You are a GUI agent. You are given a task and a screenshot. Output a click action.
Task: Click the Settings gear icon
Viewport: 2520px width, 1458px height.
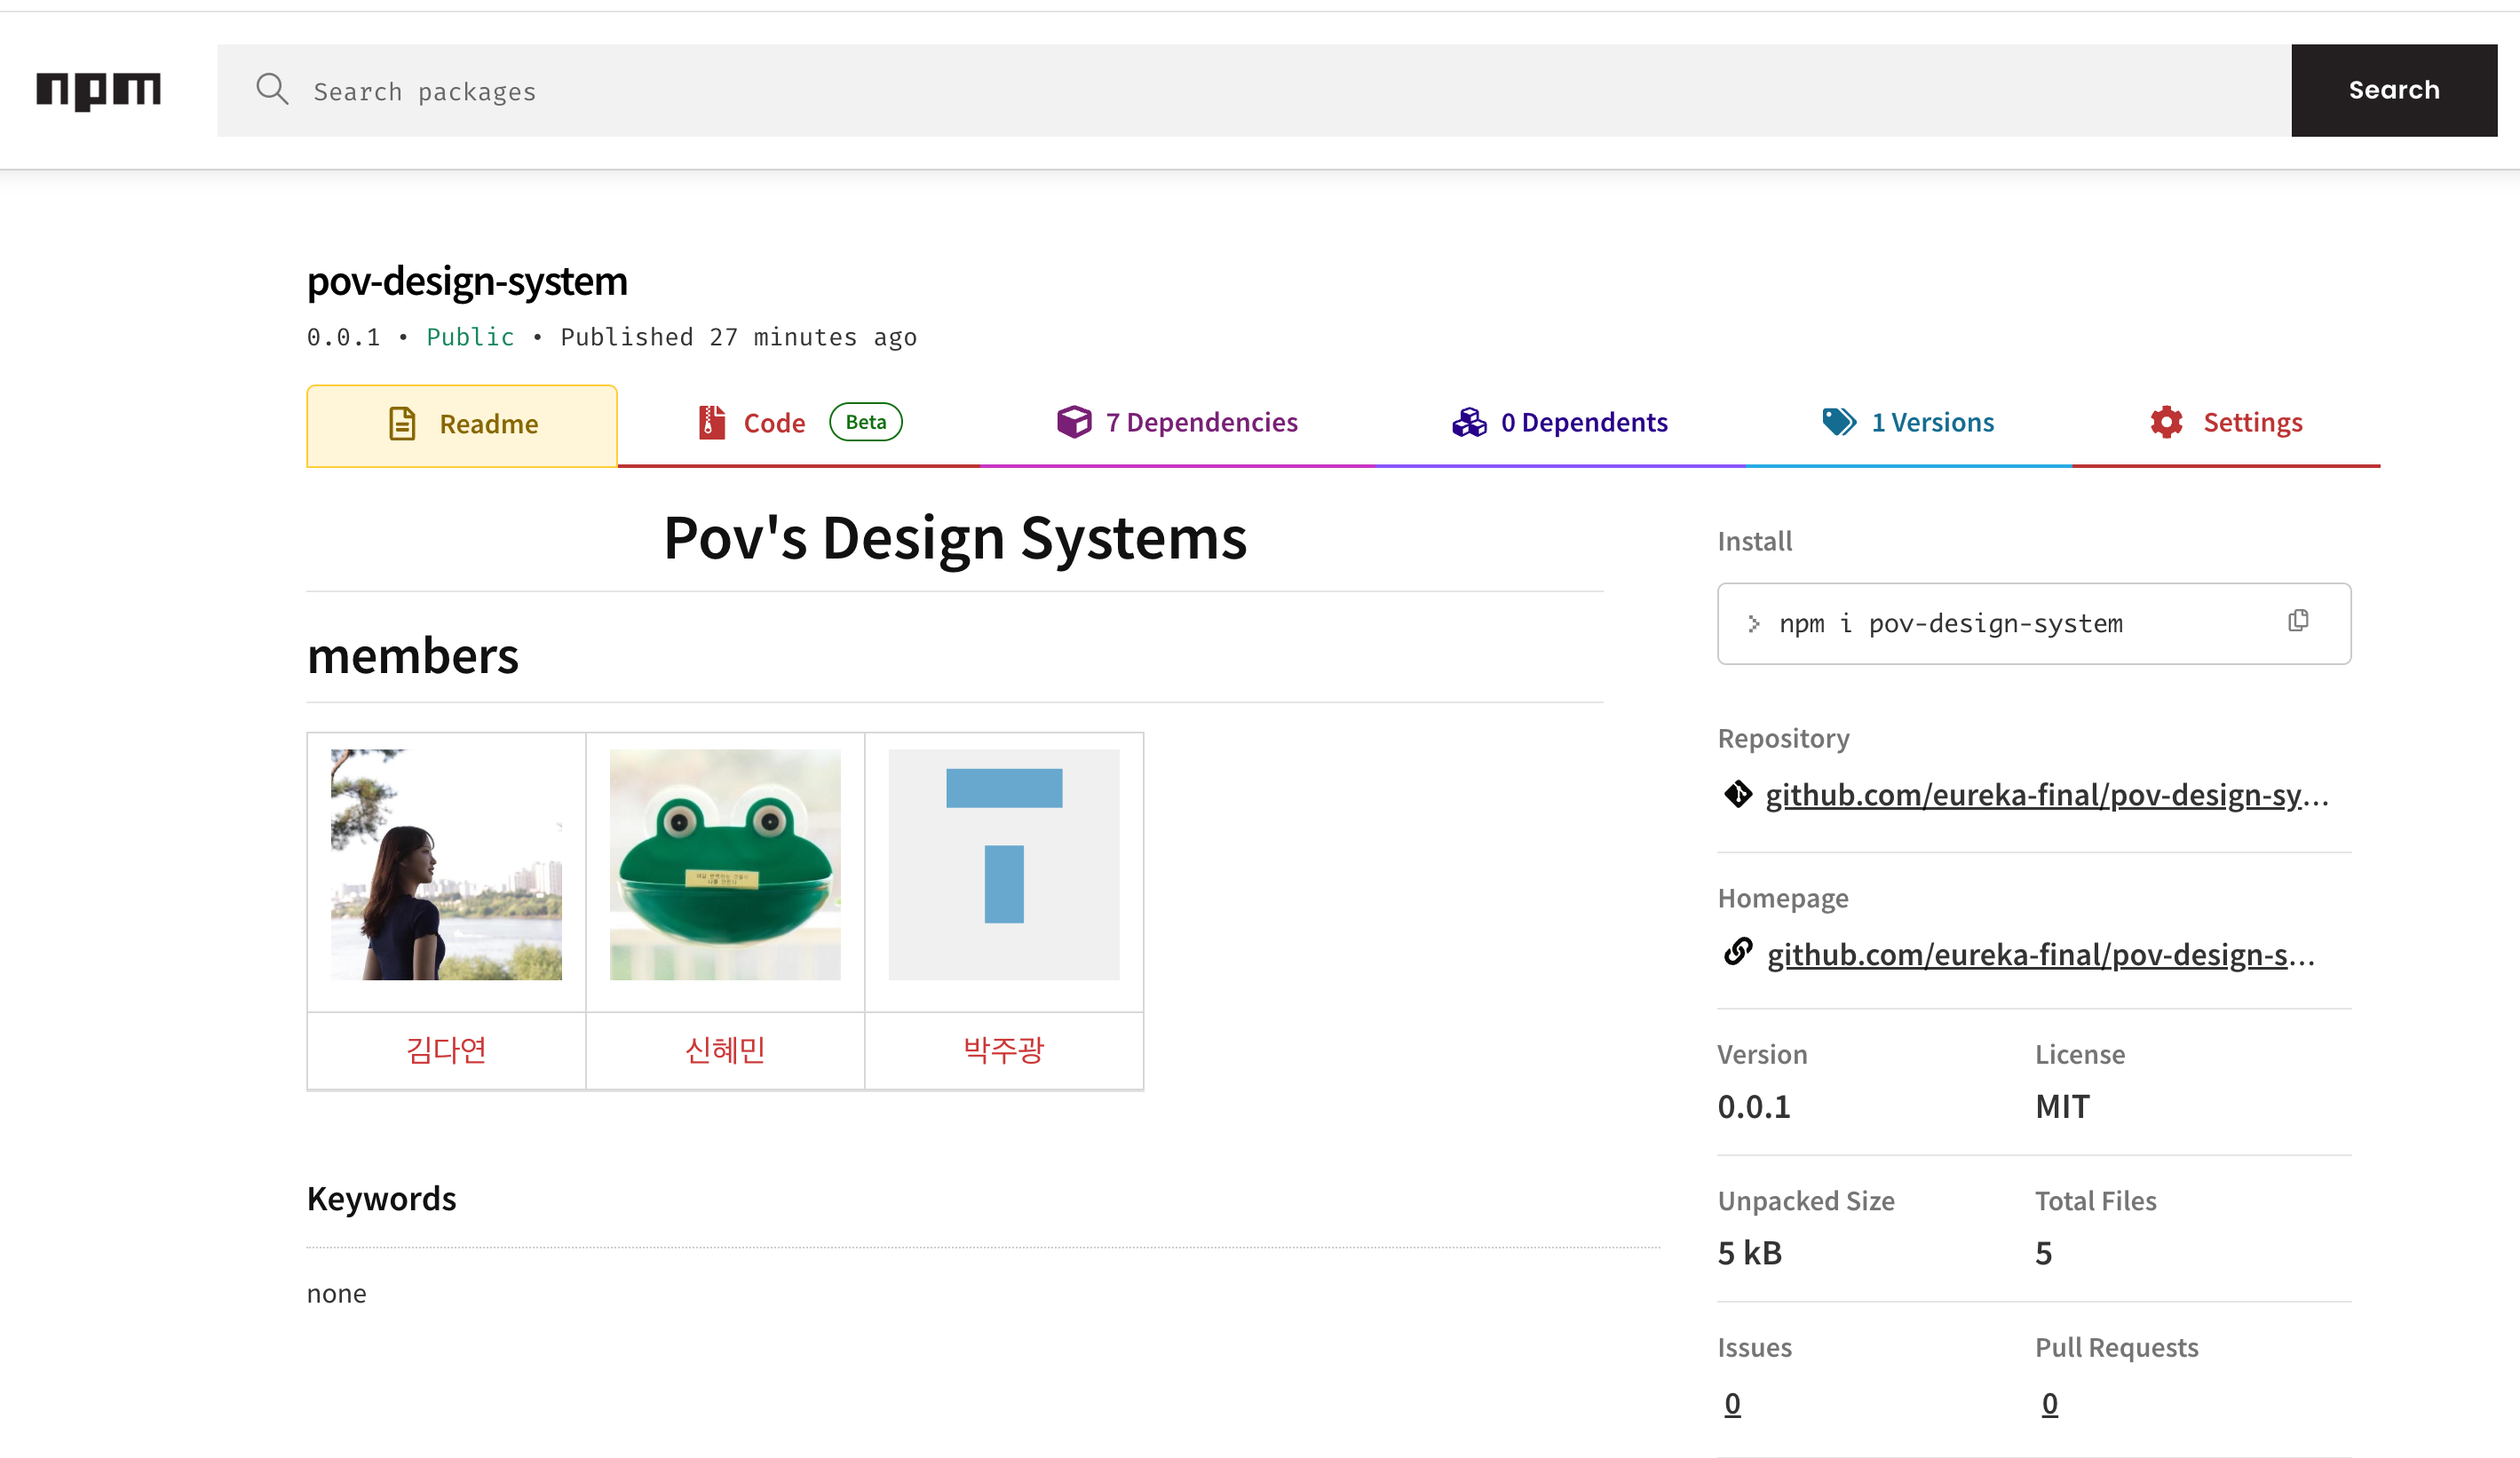coord(2166,422)
